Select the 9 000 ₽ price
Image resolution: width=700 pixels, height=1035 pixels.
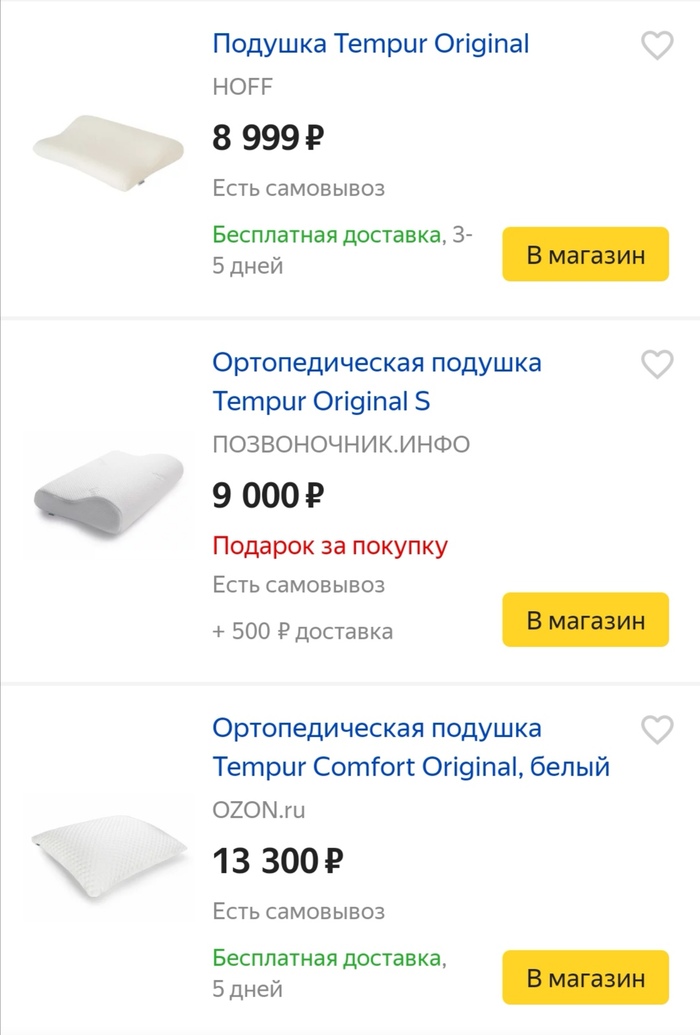(x=268, y=494)
